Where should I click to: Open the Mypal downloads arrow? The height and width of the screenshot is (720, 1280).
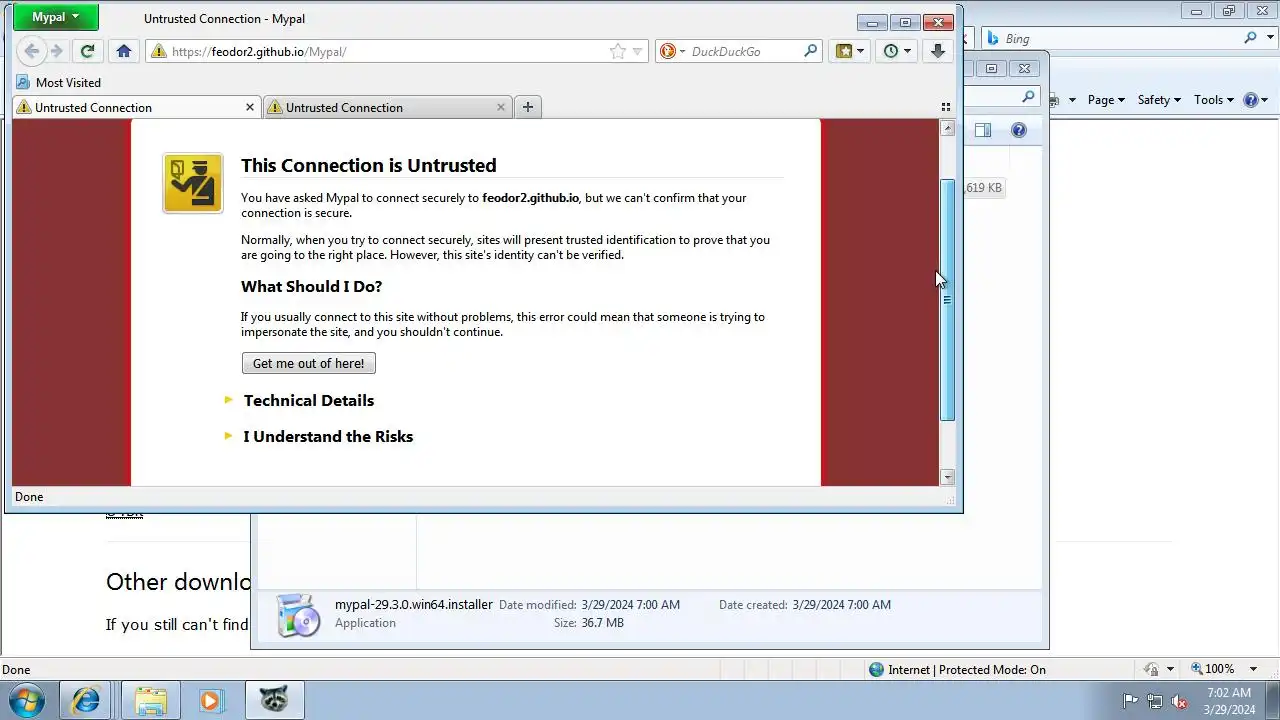(x=937, y=51)
